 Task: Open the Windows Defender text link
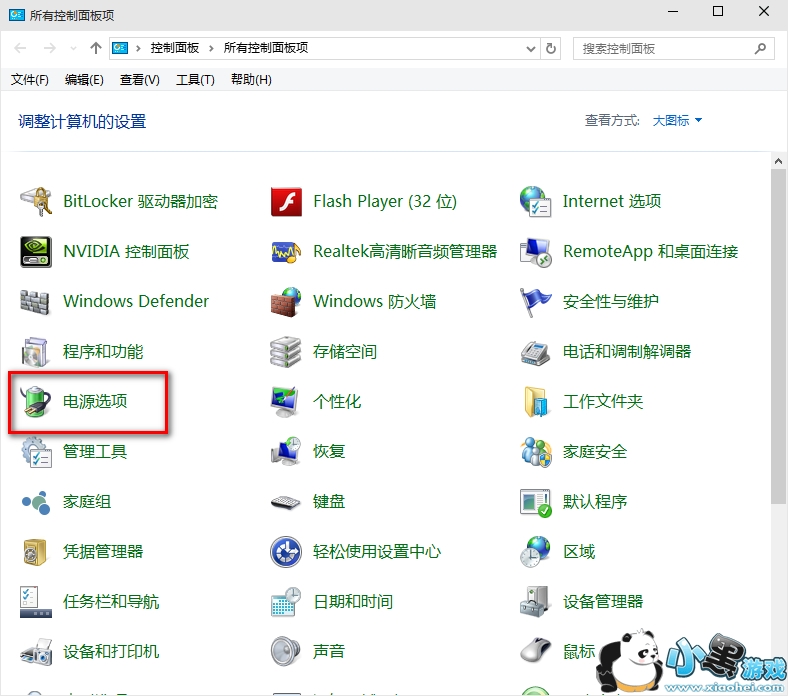(136, 302)
